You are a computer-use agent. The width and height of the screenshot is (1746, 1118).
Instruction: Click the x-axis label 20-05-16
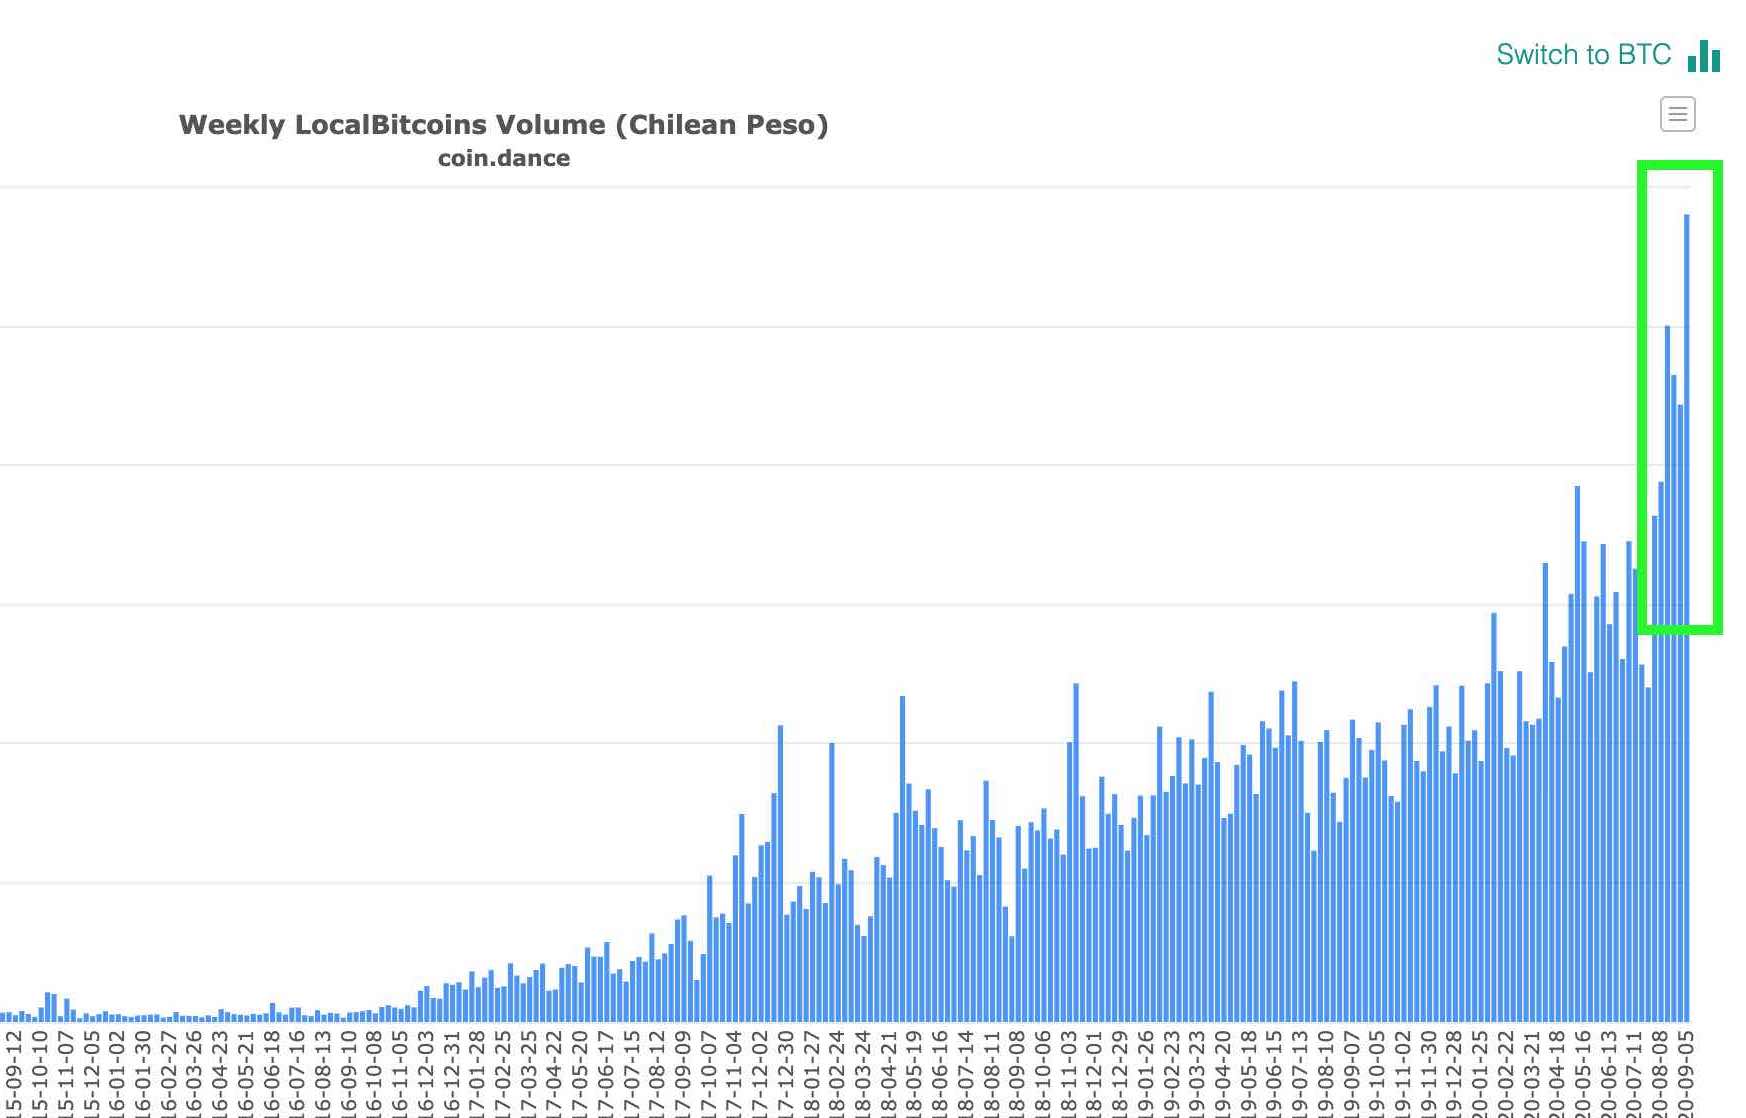pos(1582,1074)
